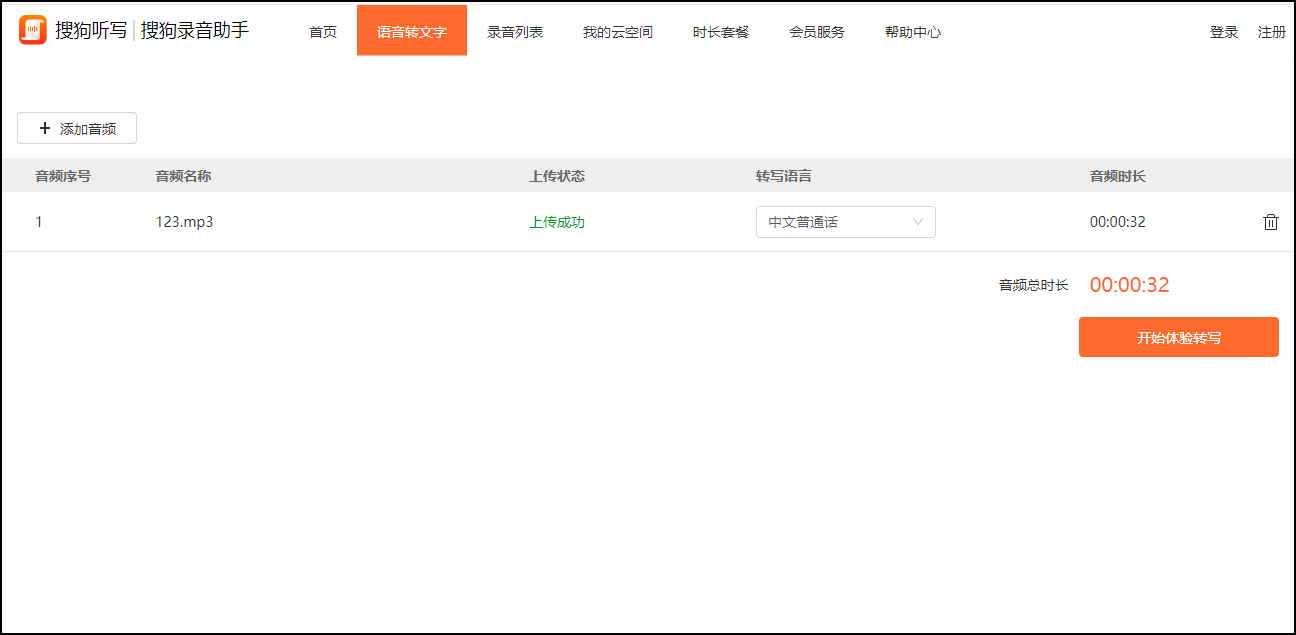Select the 语音转文字 tab
The image size is (1296, 635).
point(412,32)
